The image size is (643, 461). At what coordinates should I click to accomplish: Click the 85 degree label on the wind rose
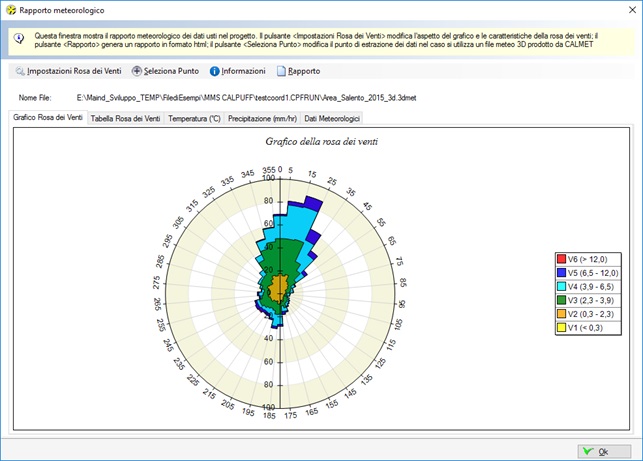(x=403, y=283)
